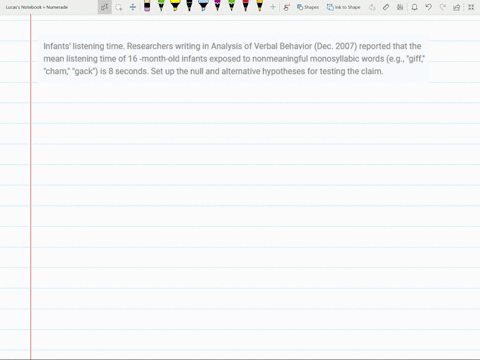Add a new pen with plus icon

coord(273,7)
